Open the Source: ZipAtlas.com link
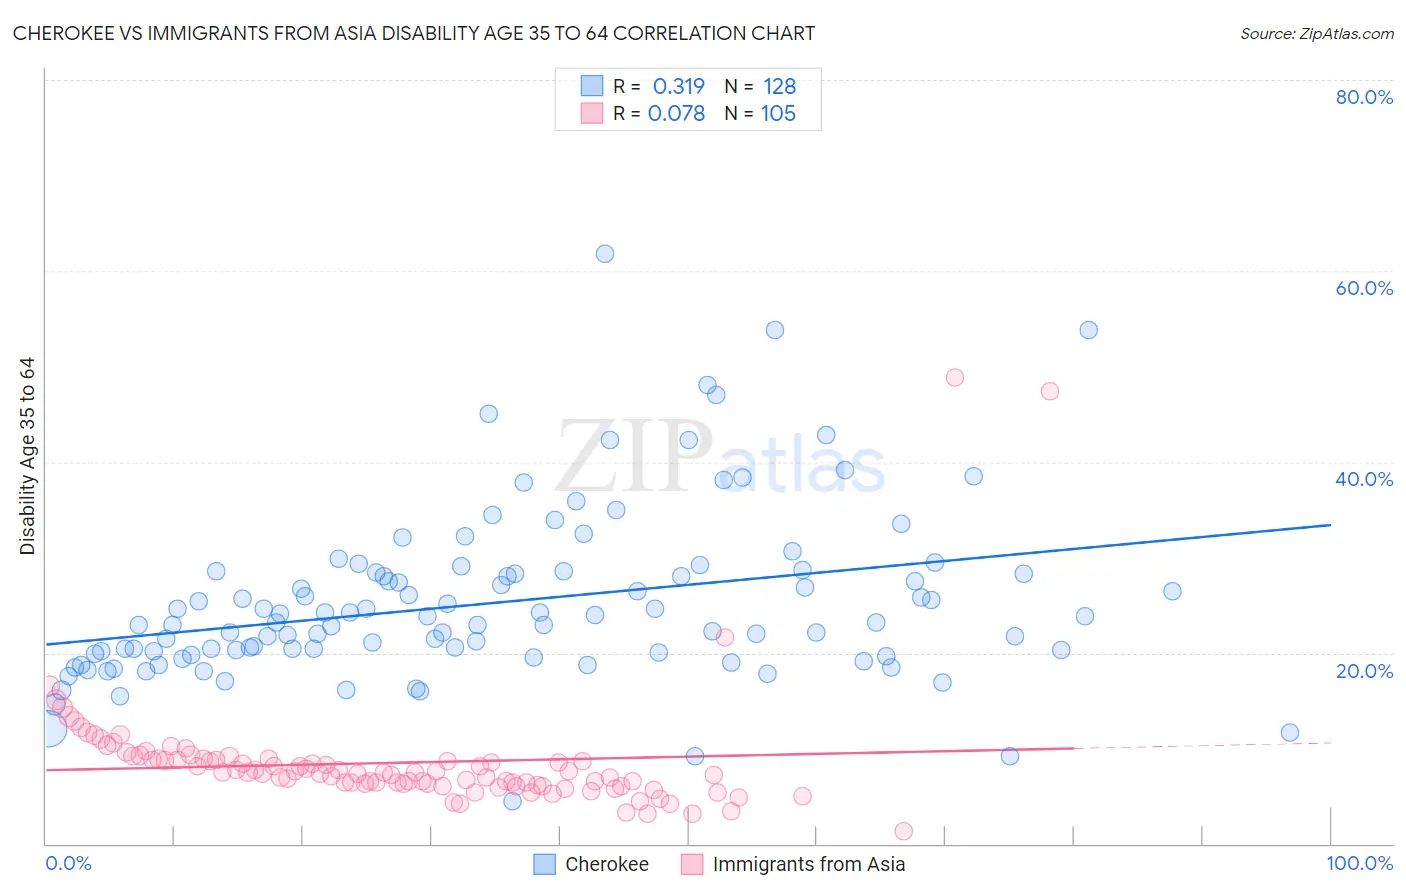 click(1317, 33)
